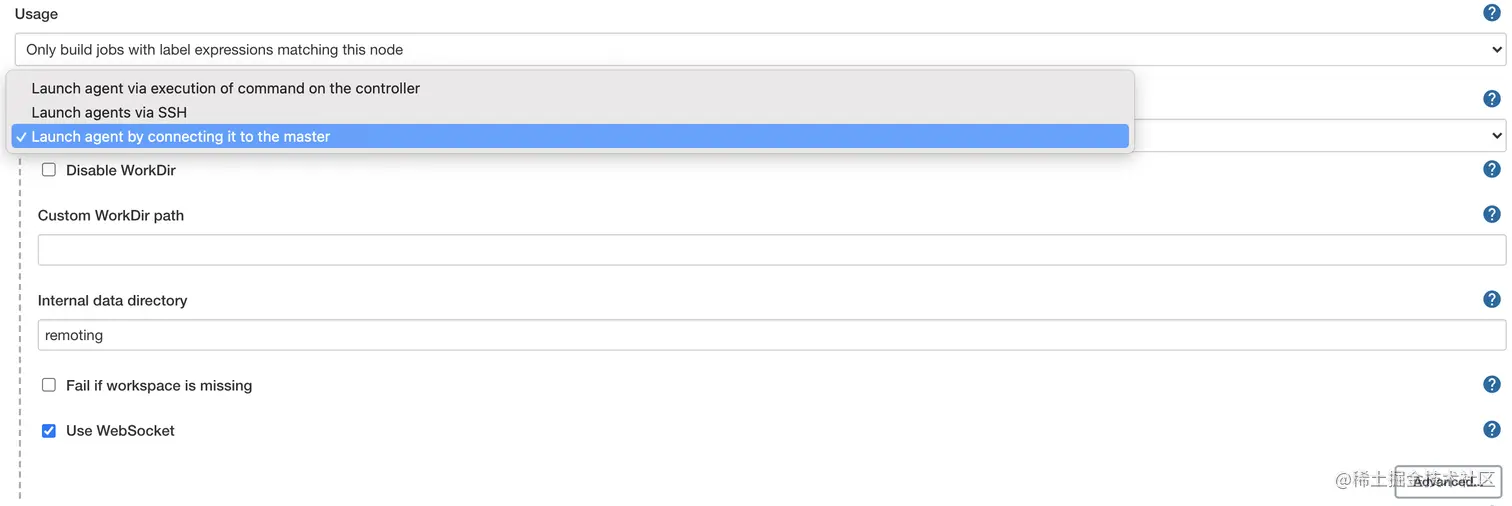Select Launch agent by connecting it to the master
The image size is (1512, 506).
pos(180,136)
